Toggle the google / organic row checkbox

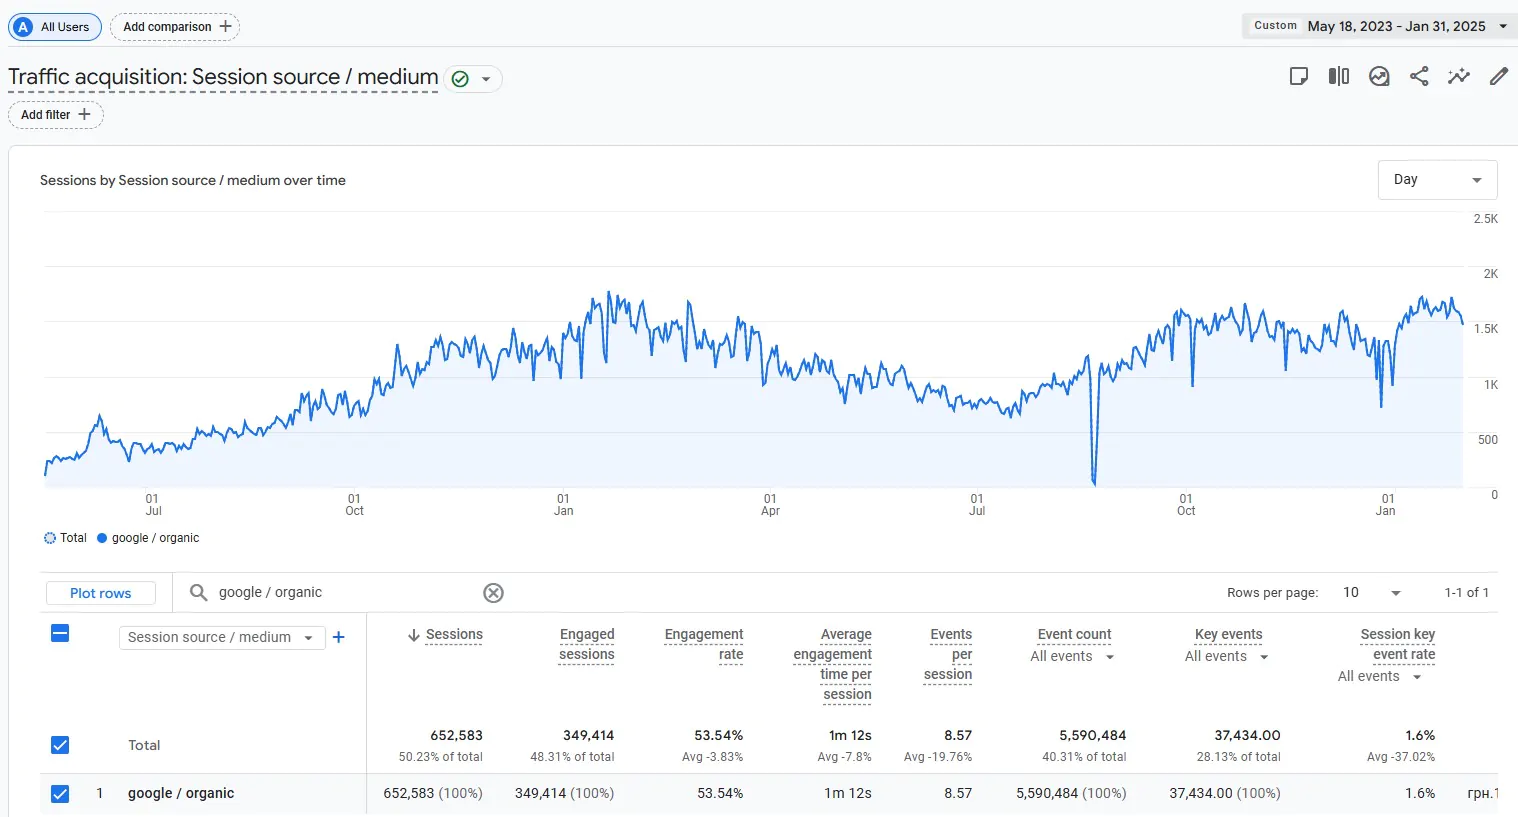pos(60,794)
